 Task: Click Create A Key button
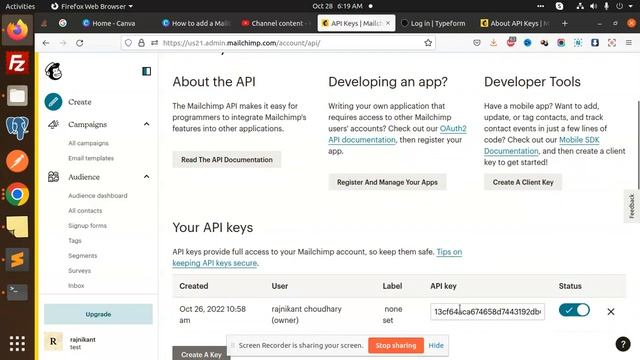(201, 353)
